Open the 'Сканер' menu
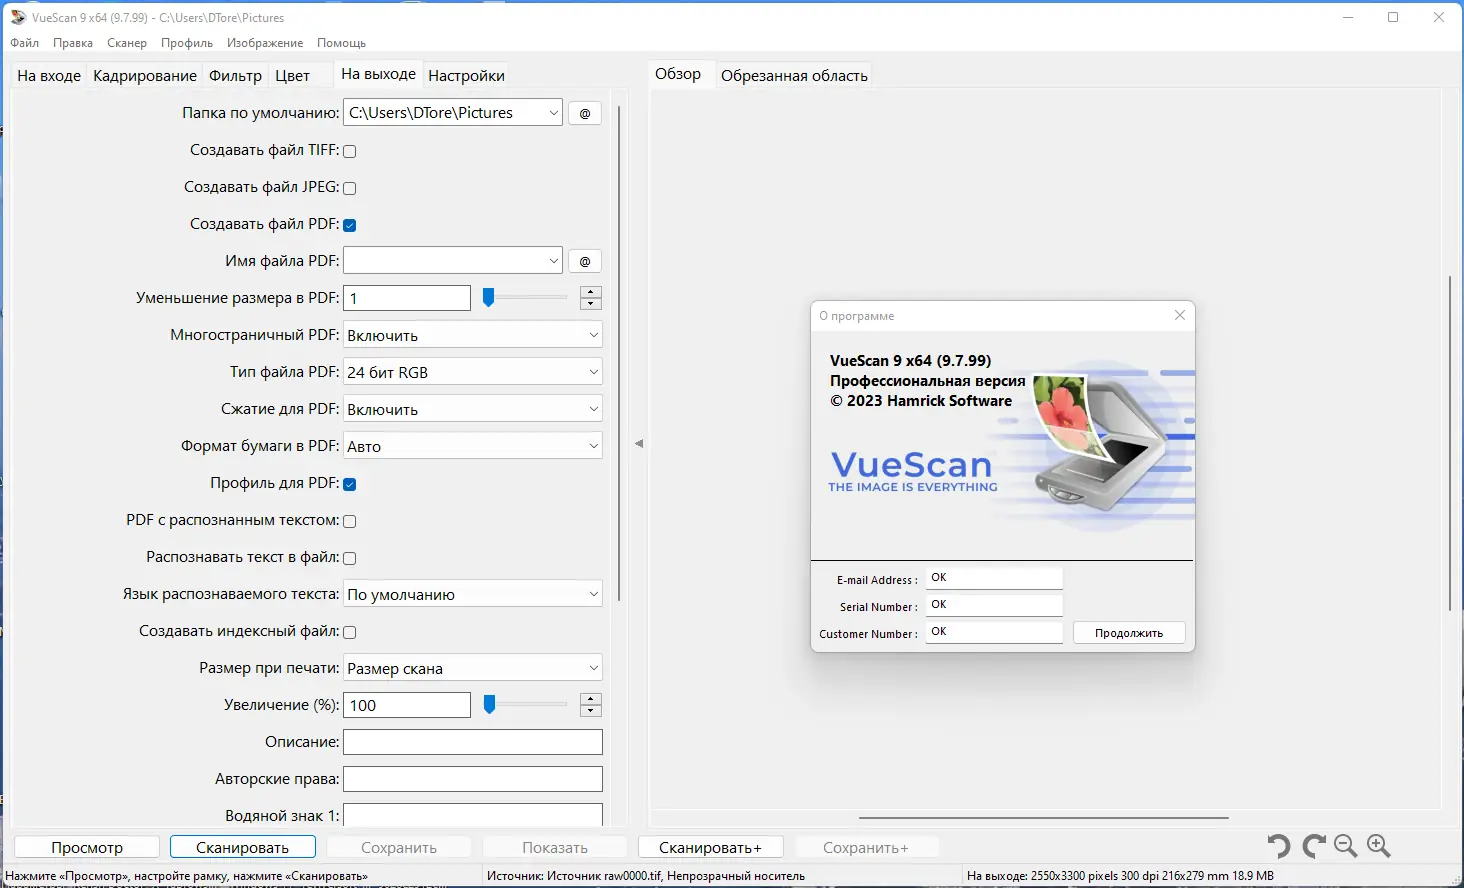Screen dimensions: 1464x888 [126, 43]
